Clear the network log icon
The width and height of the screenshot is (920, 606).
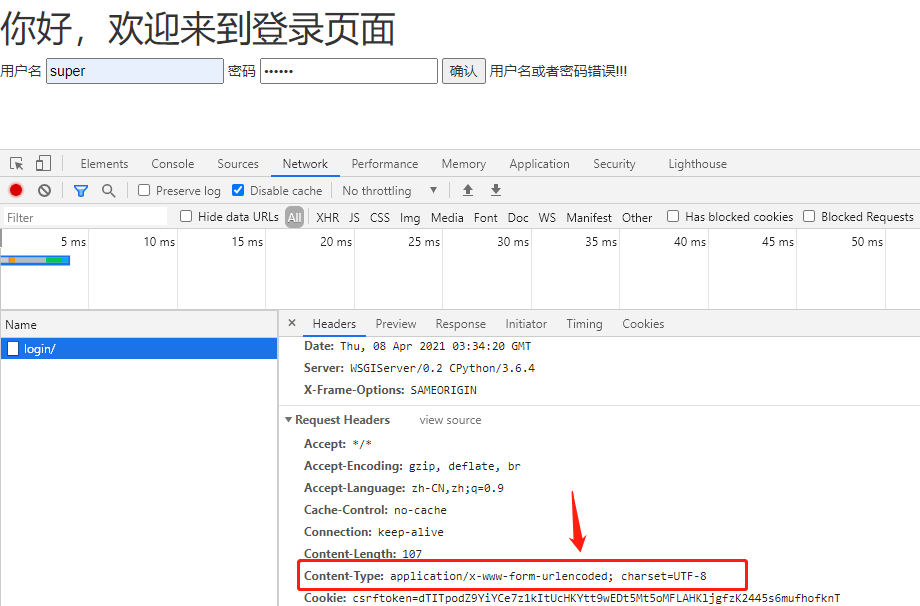tap(45, 190)
